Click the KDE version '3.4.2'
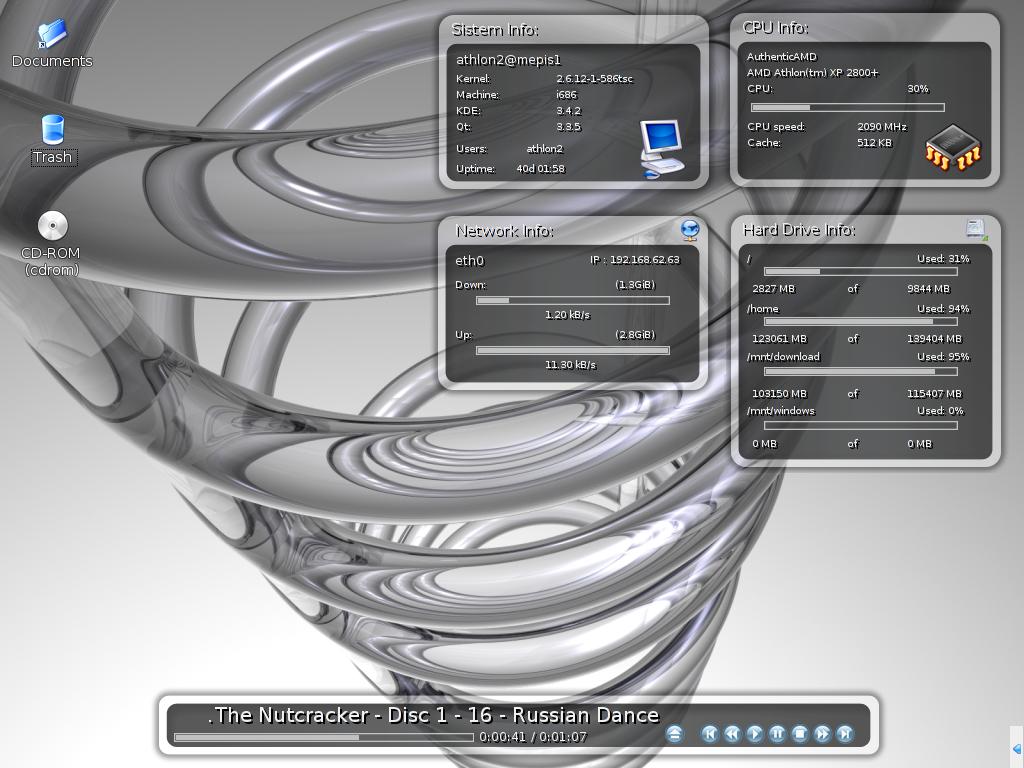 pyautogui.click(x=569, y=111)
